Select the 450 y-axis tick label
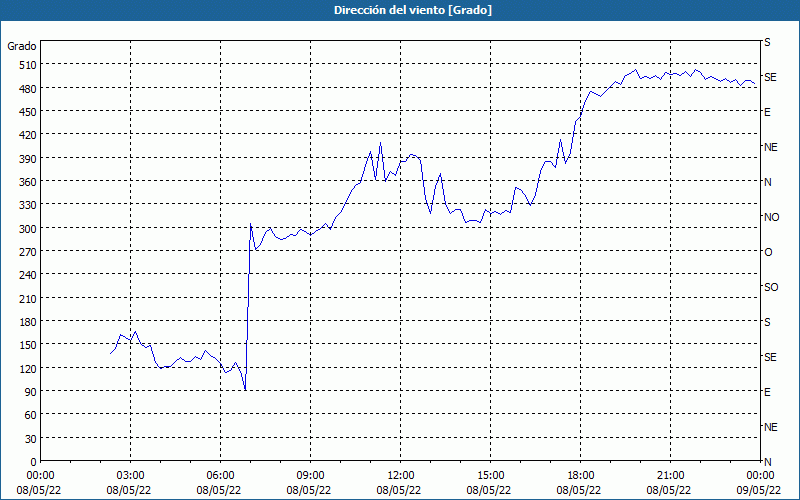The width and height of the screenshot is (800, 500). coord(28,112)
